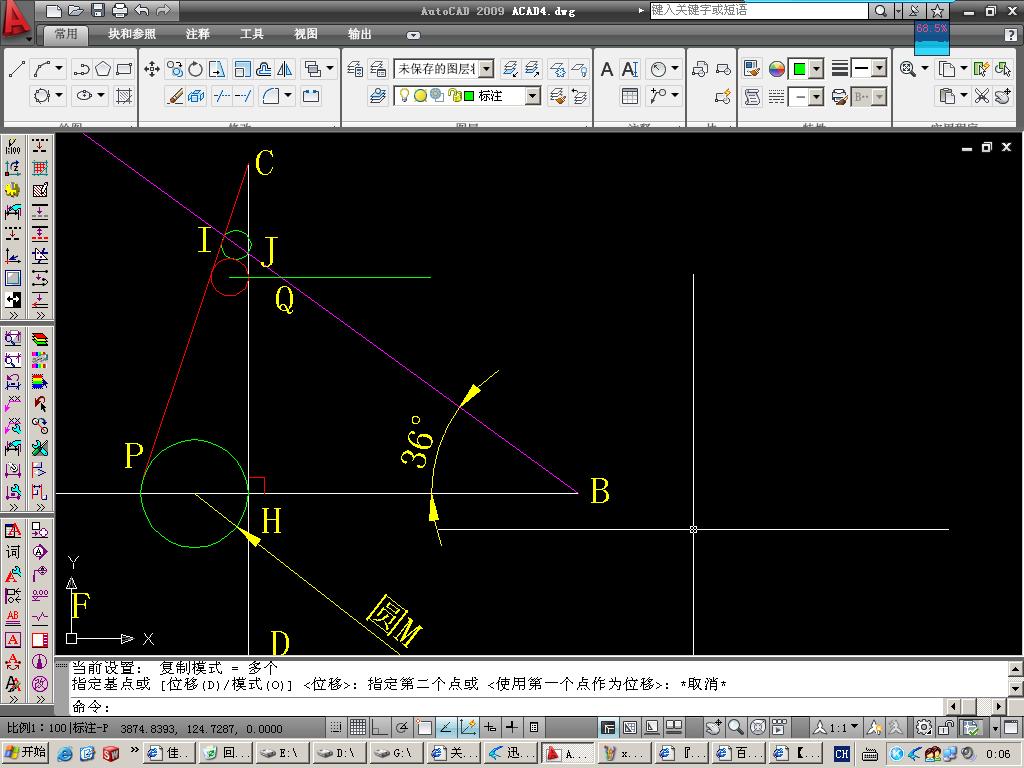Screen dimensions: 1024x768
Task: Toggle lineweight display in status bar
Action: (512, 728)
